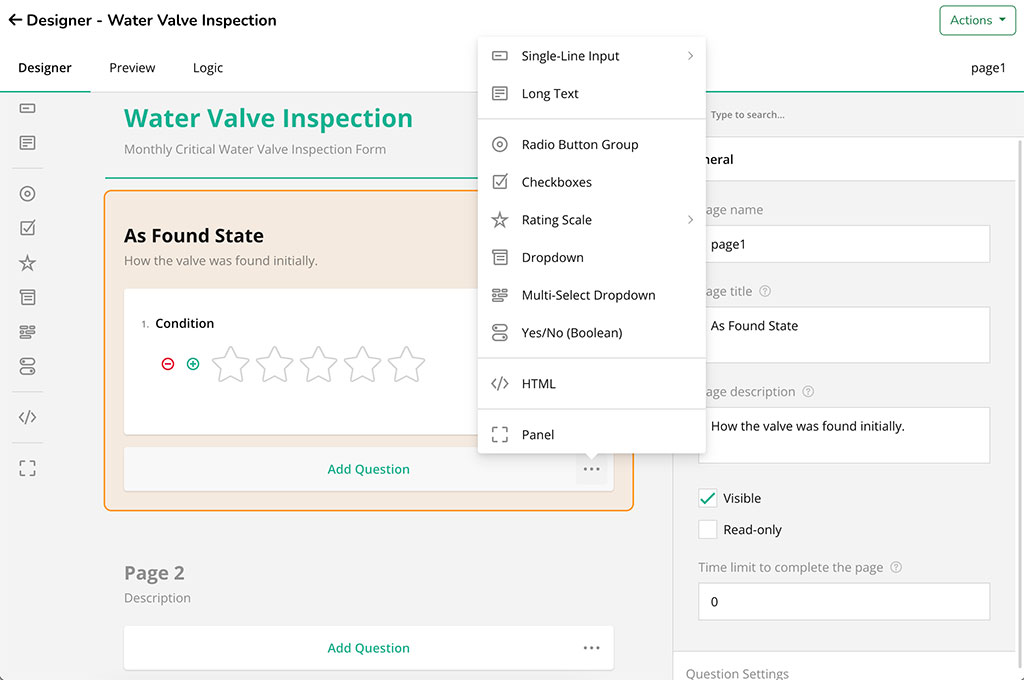The width and height of the screenshot is (1024, 680).
Task: Click the green plus icon beside rating stars
Action: (193, 364)
